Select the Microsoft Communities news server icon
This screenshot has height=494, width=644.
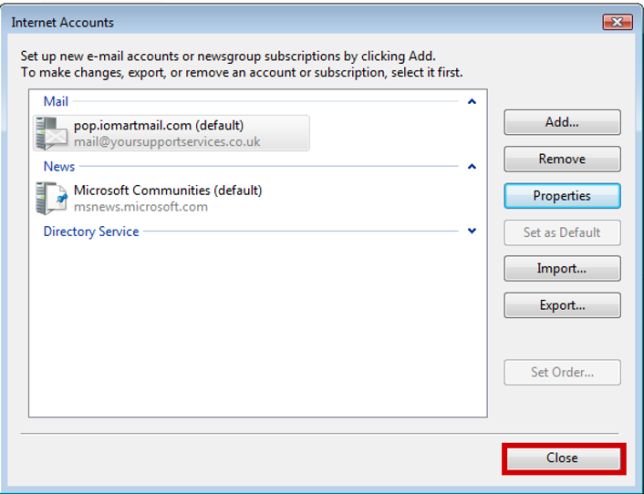coord(51,198)
